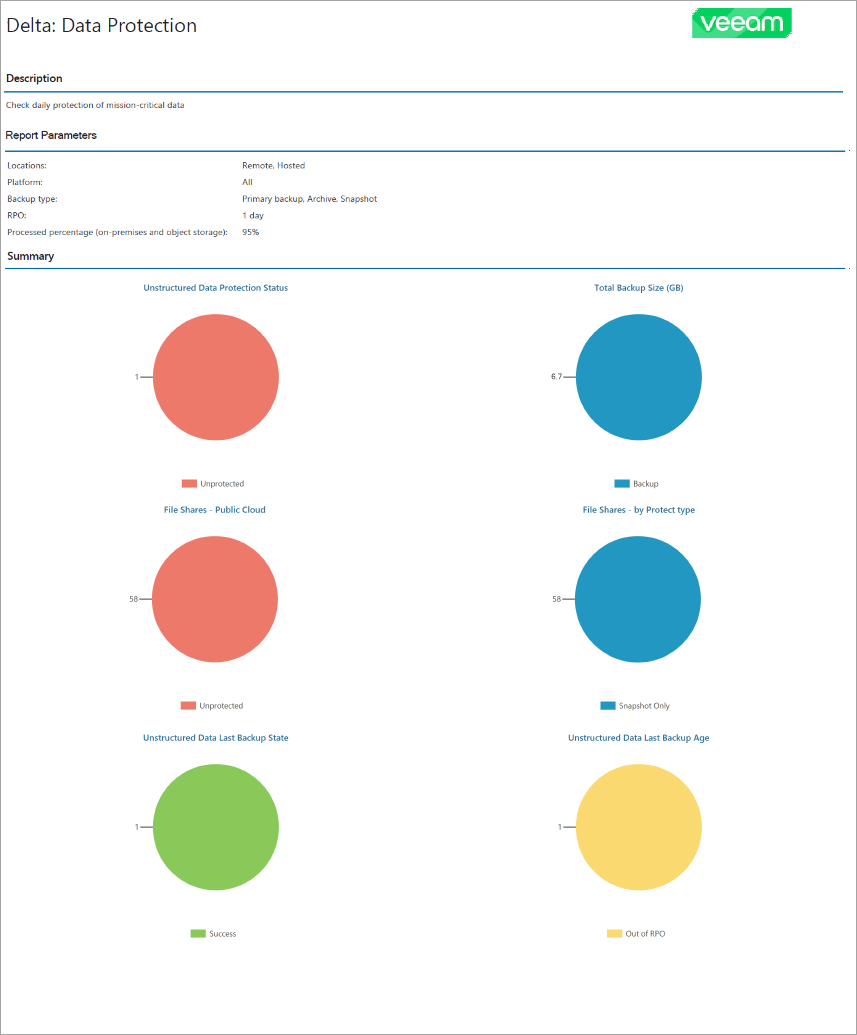This screenshot has height=1035, width=857.
Task: Click the Report Parameters heading
Action: [51, 135]
